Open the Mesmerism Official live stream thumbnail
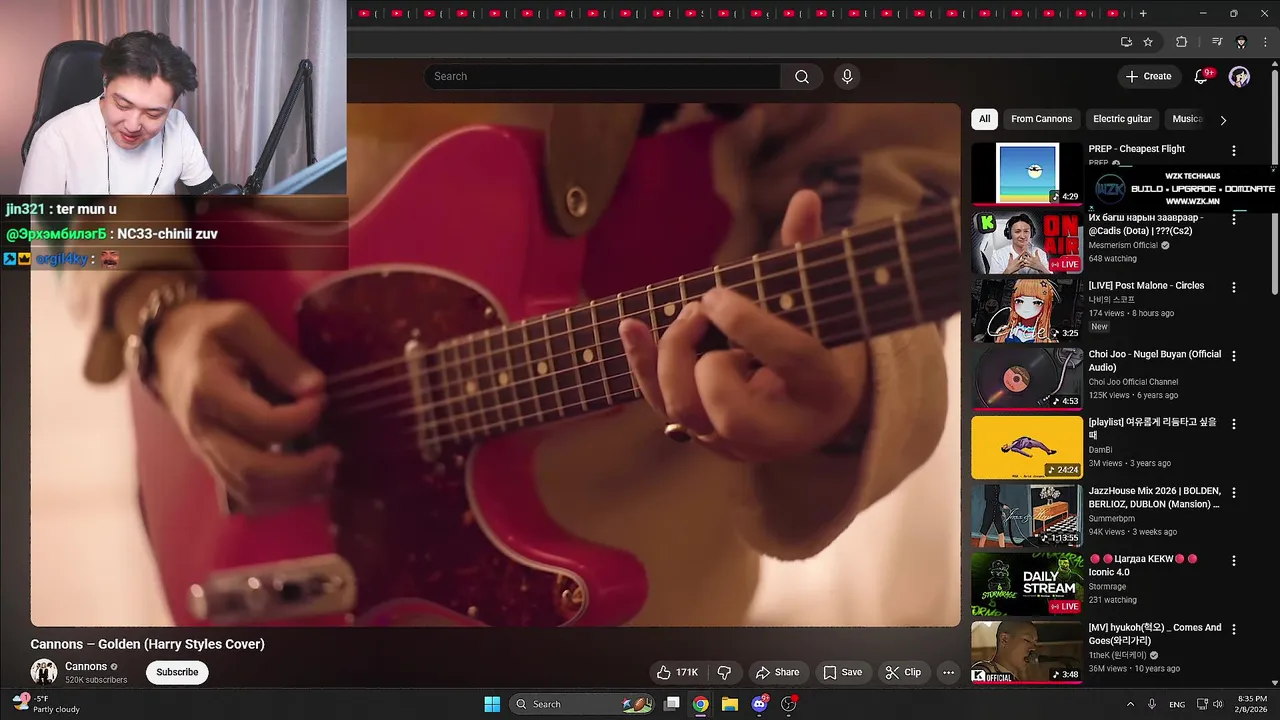1280x720 pixels. click(x=1026, y=241)
